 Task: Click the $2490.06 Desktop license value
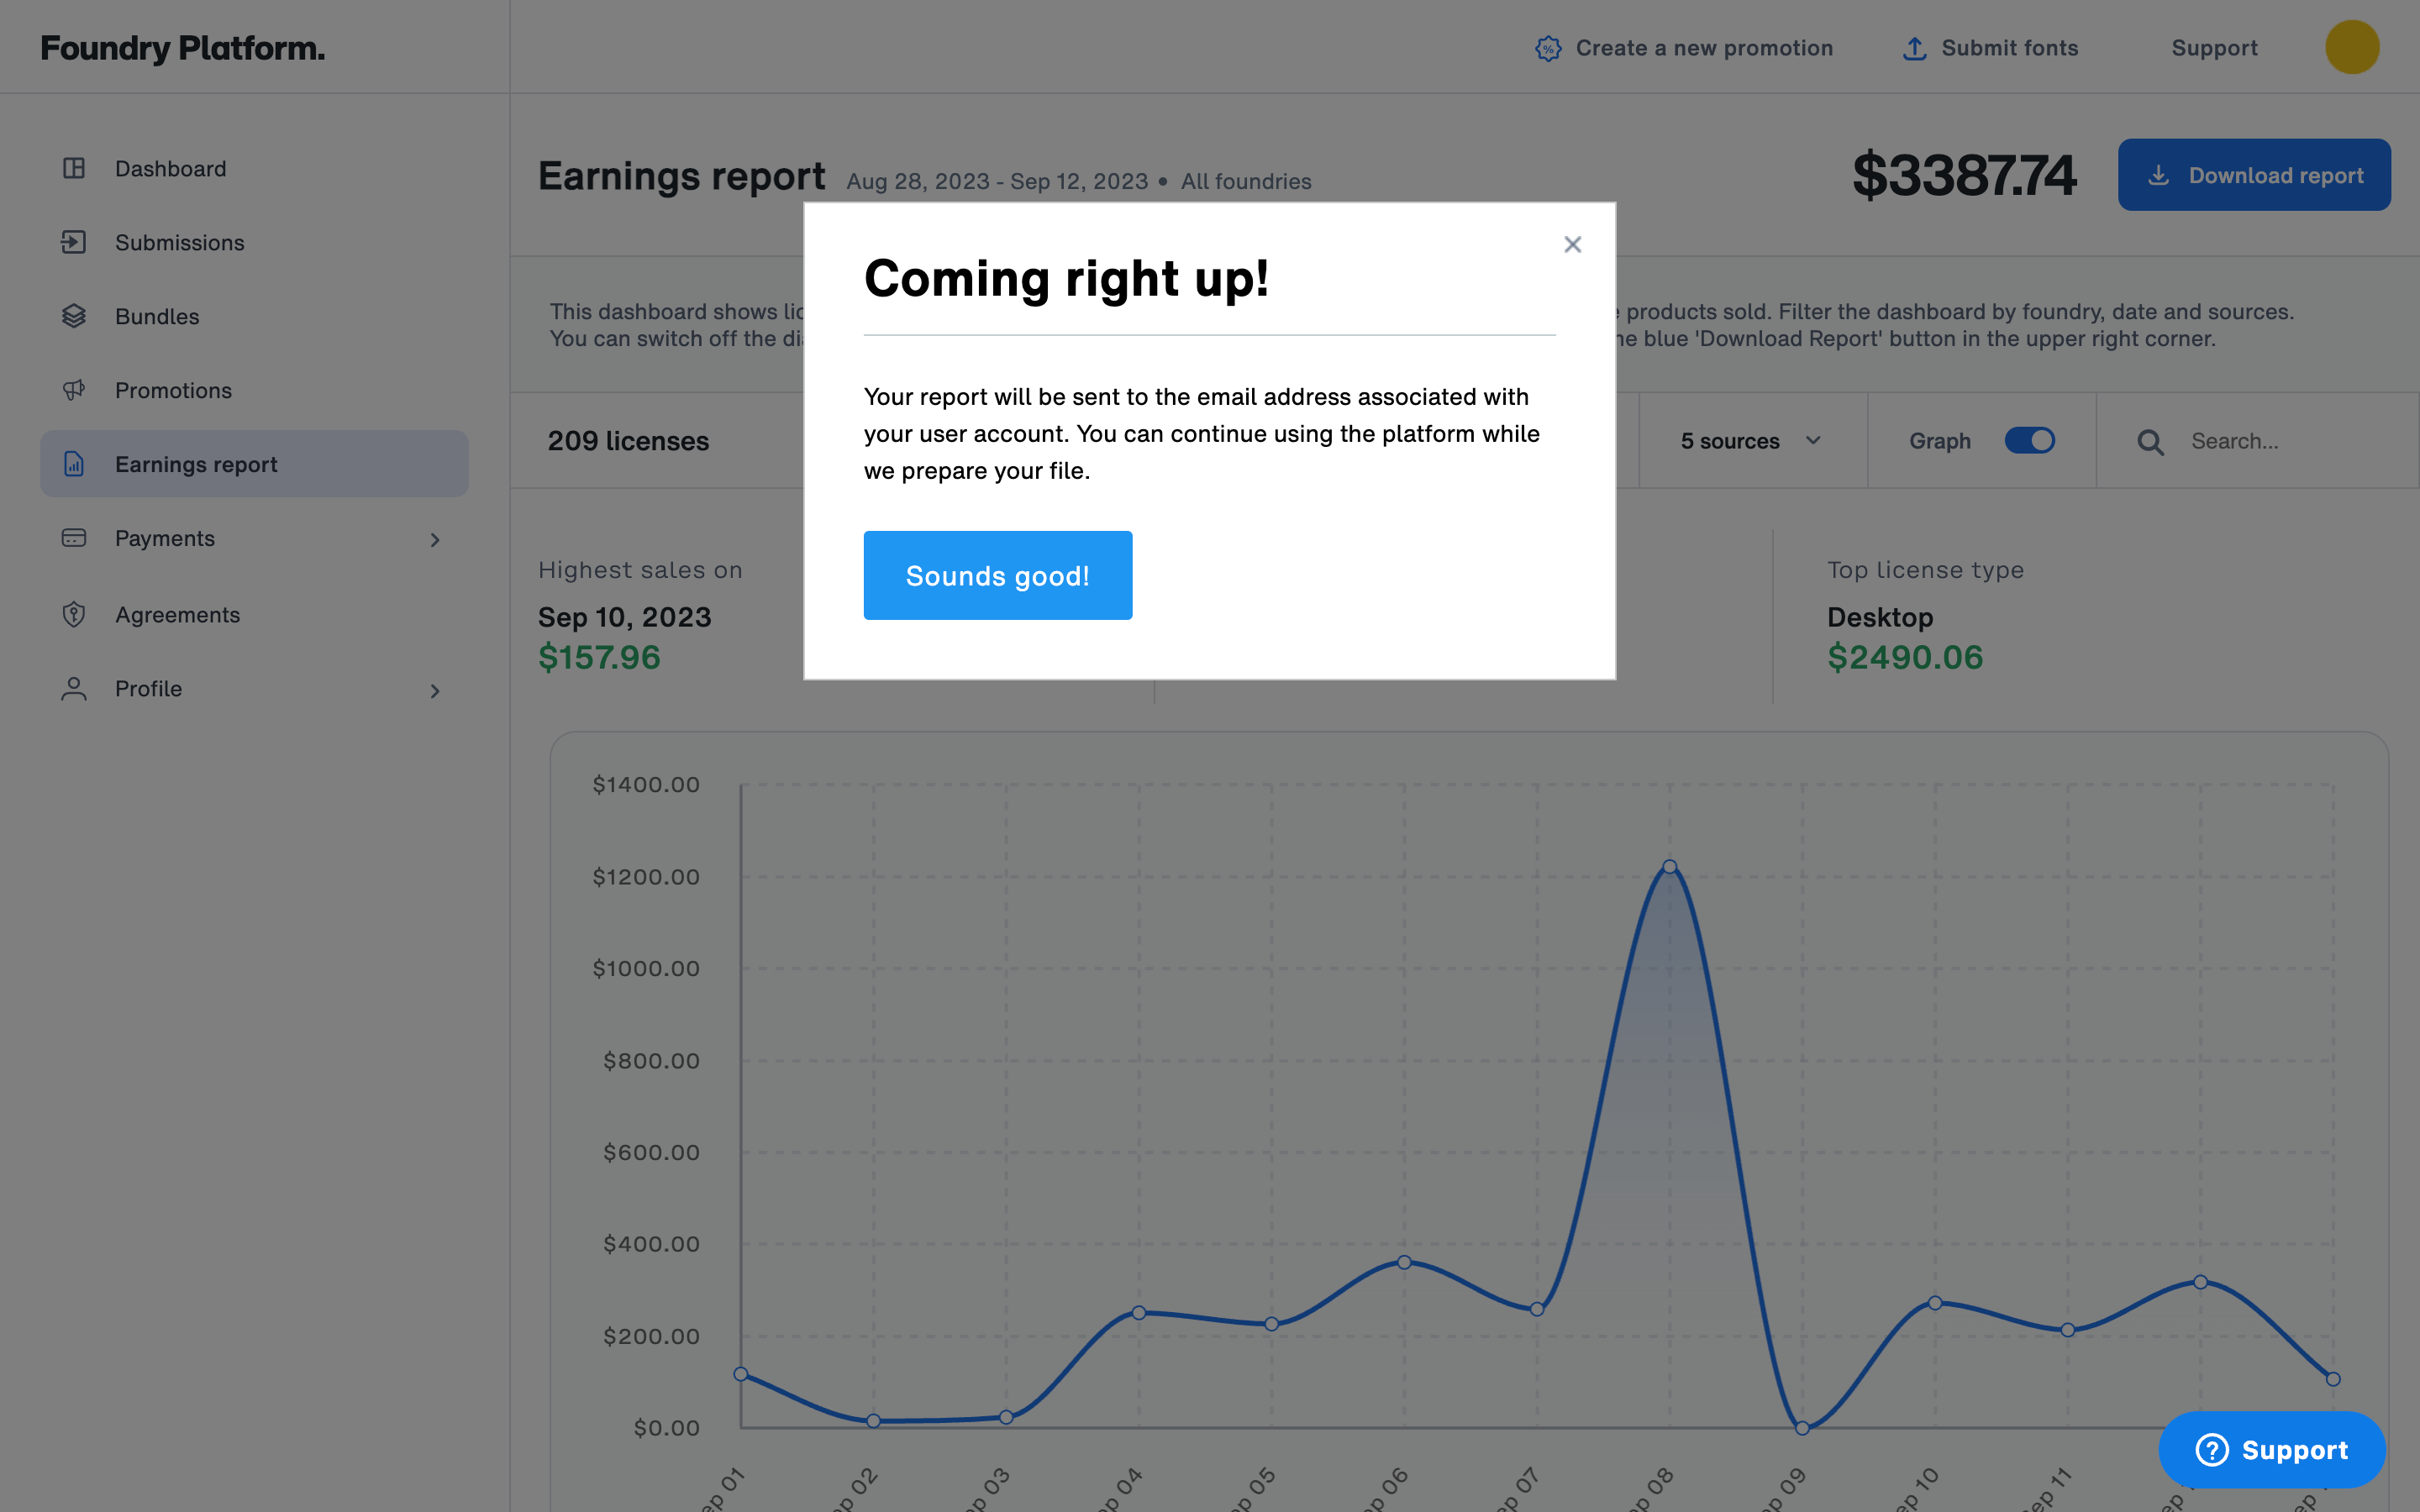[x=1905, y=657]
